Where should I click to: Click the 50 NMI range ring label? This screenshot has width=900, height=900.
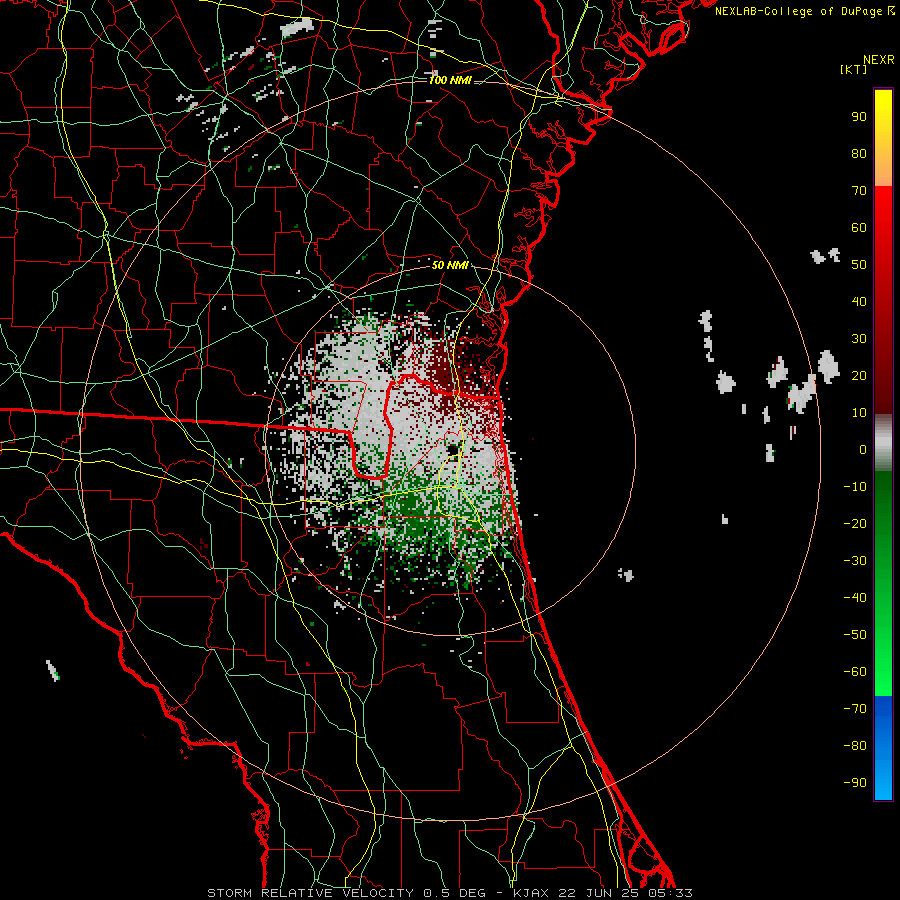click(x=450, y=265)
